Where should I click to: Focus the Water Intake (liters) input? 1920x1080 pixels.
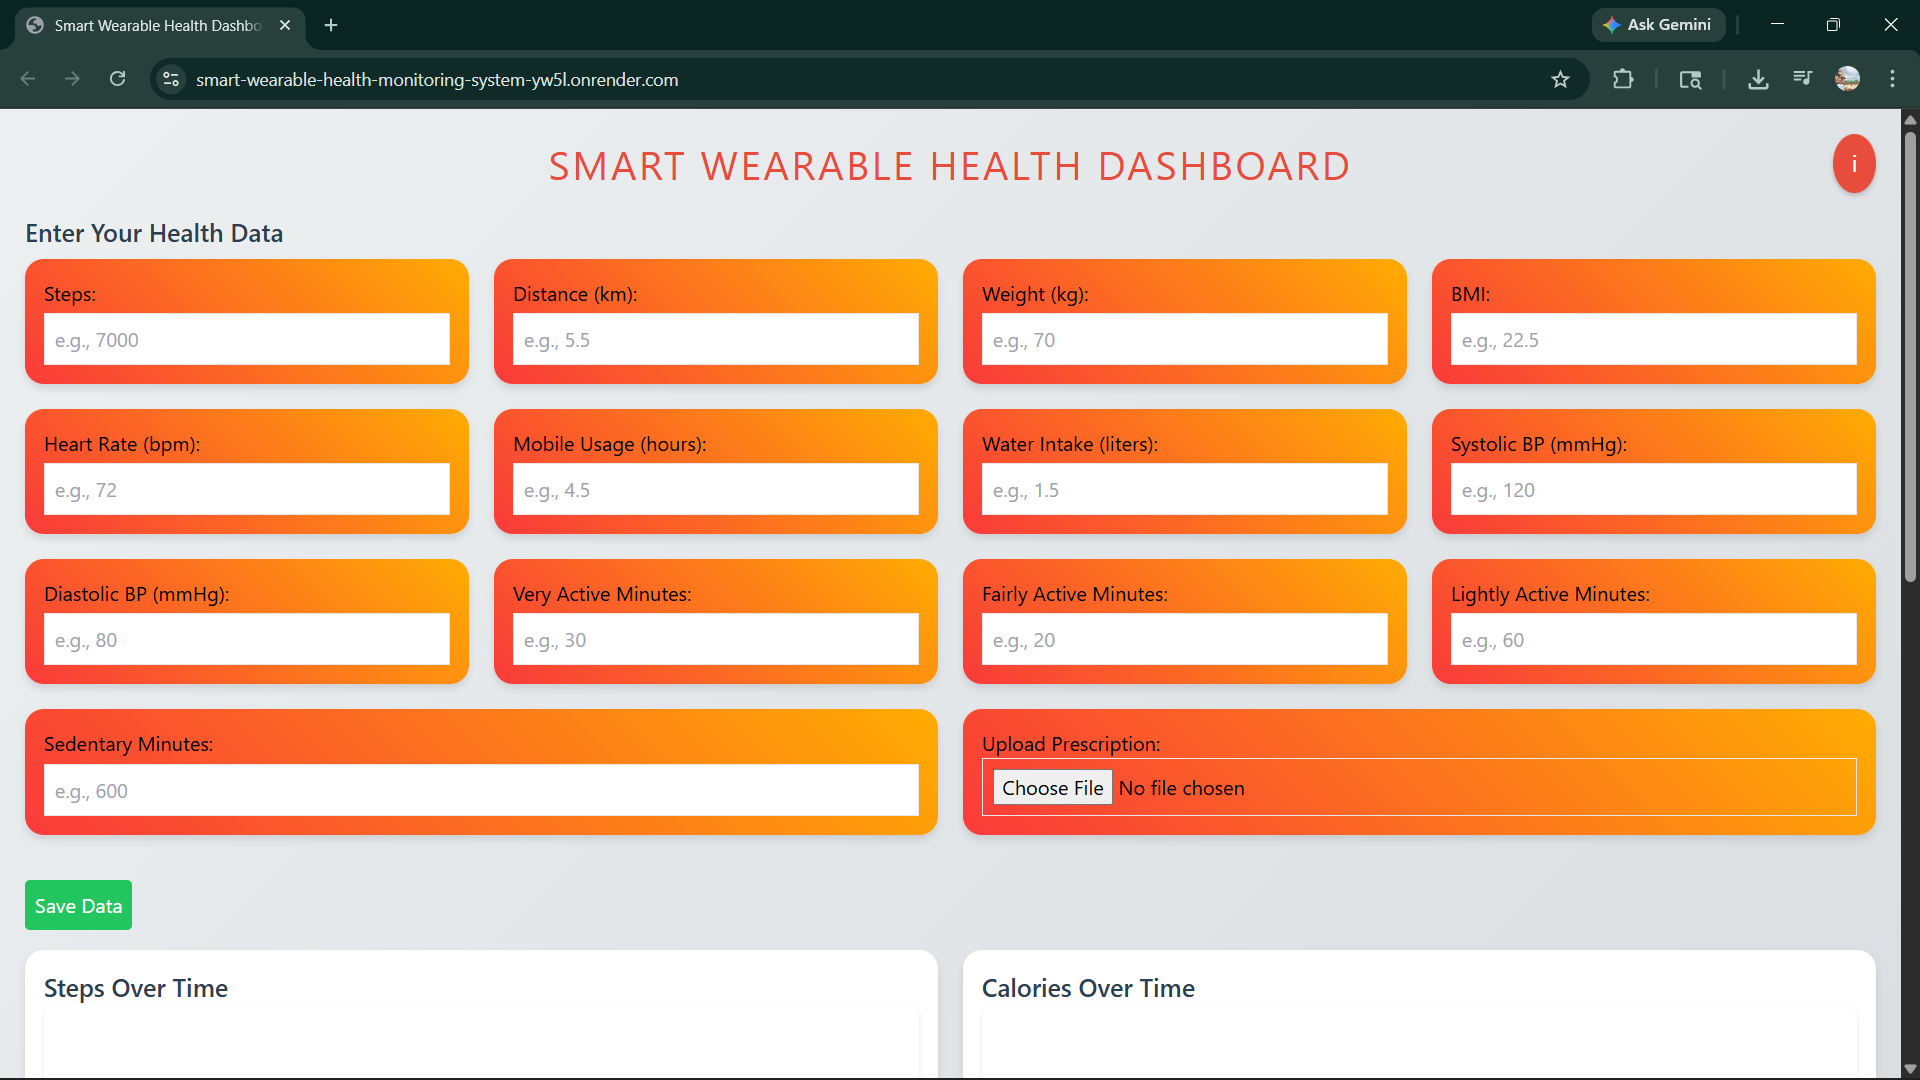[1185, 490]
